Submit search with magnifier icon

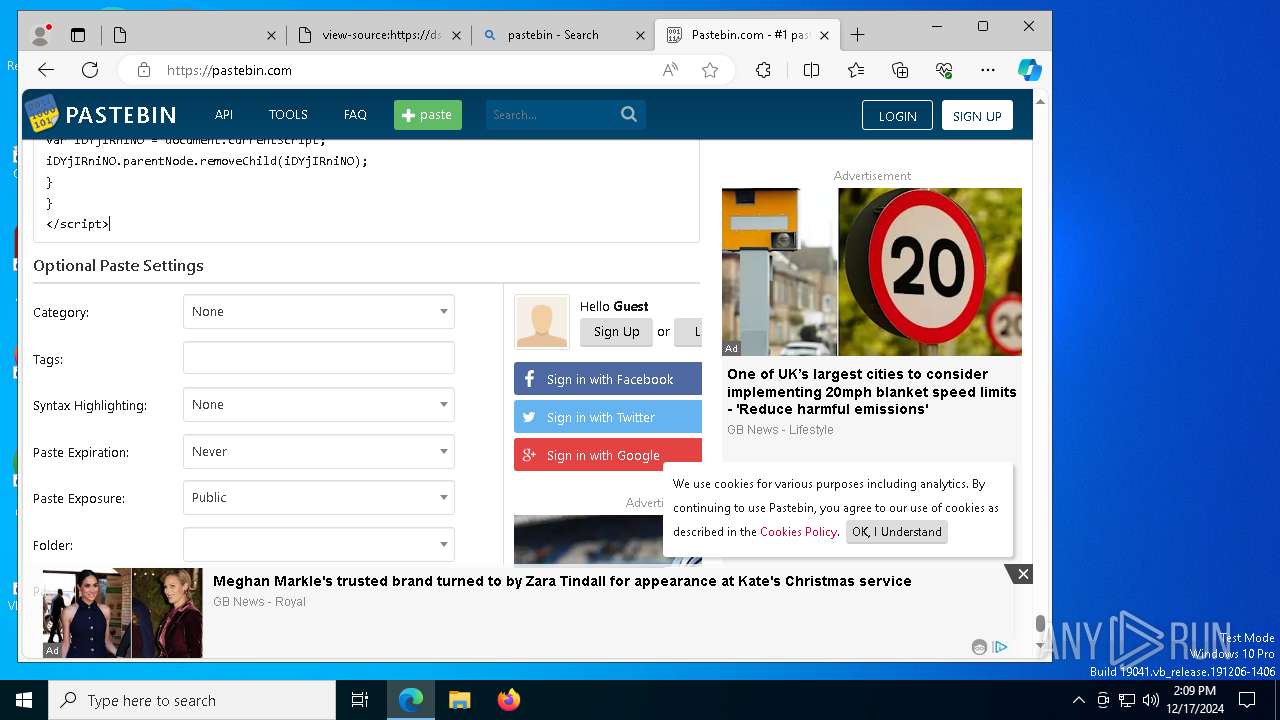pos(629,114)
